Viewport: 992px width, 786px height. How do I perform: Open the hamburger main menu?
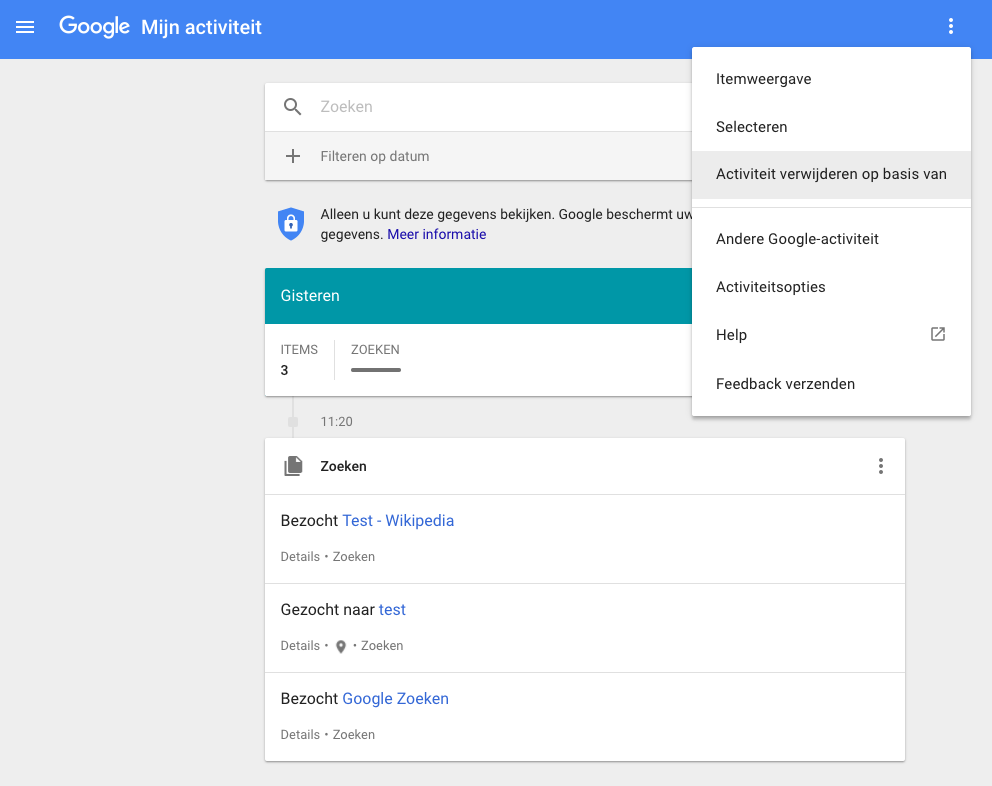click(25, 27)
